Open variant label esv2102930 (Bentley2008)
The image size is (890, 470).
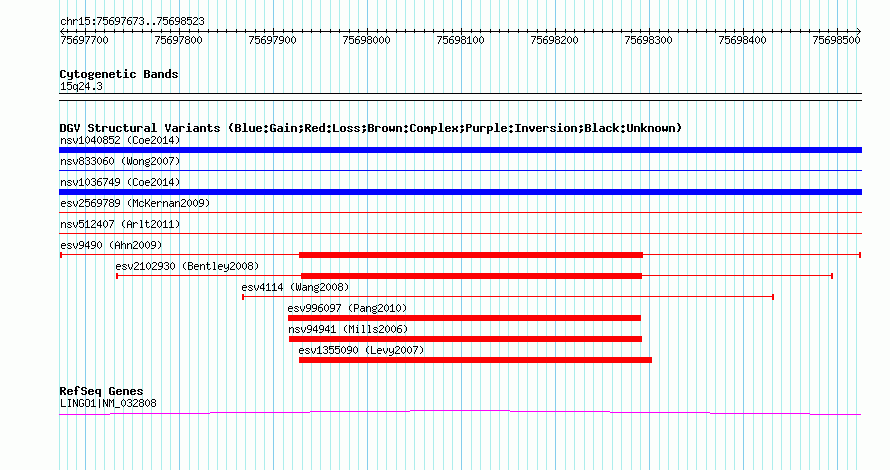click(187, 266)
